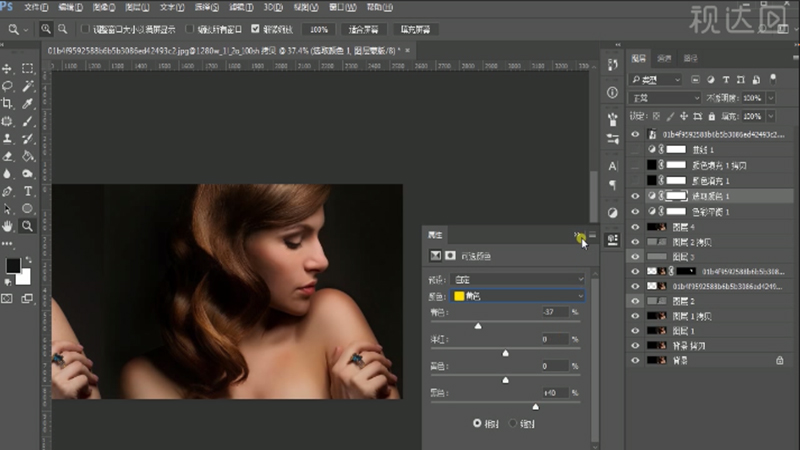Screen dimensions: 800x450
Task: Toggle Quick Mask mode icon
Action: 7,298
